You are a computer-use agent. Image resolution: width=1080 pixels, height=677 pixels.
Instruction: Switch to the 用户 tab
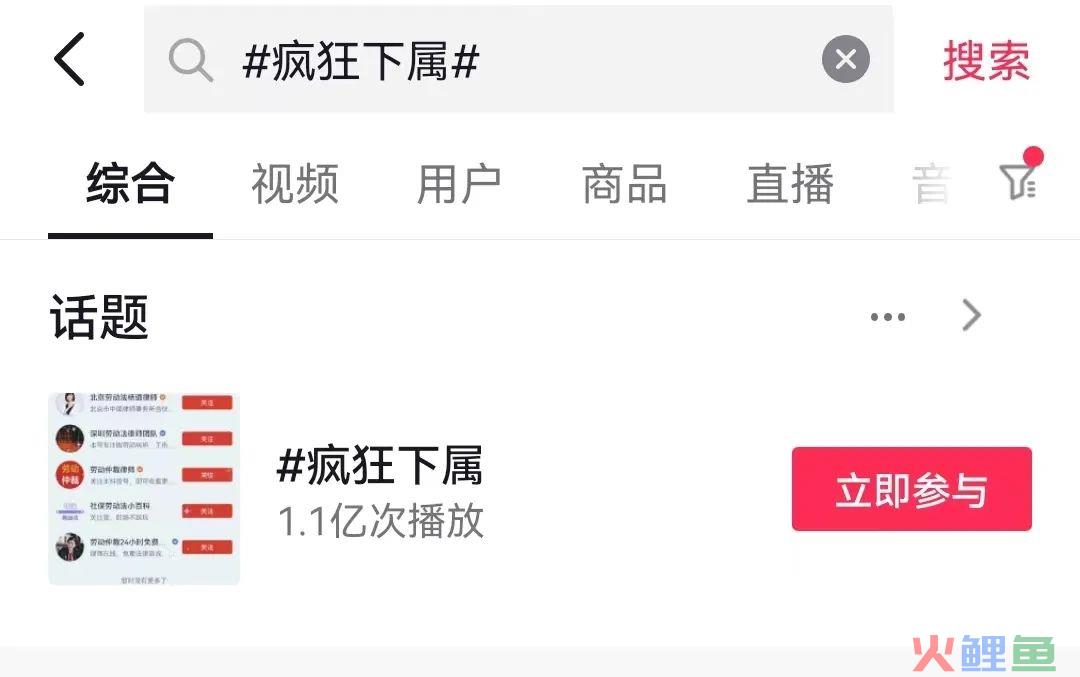click(459, 184)
